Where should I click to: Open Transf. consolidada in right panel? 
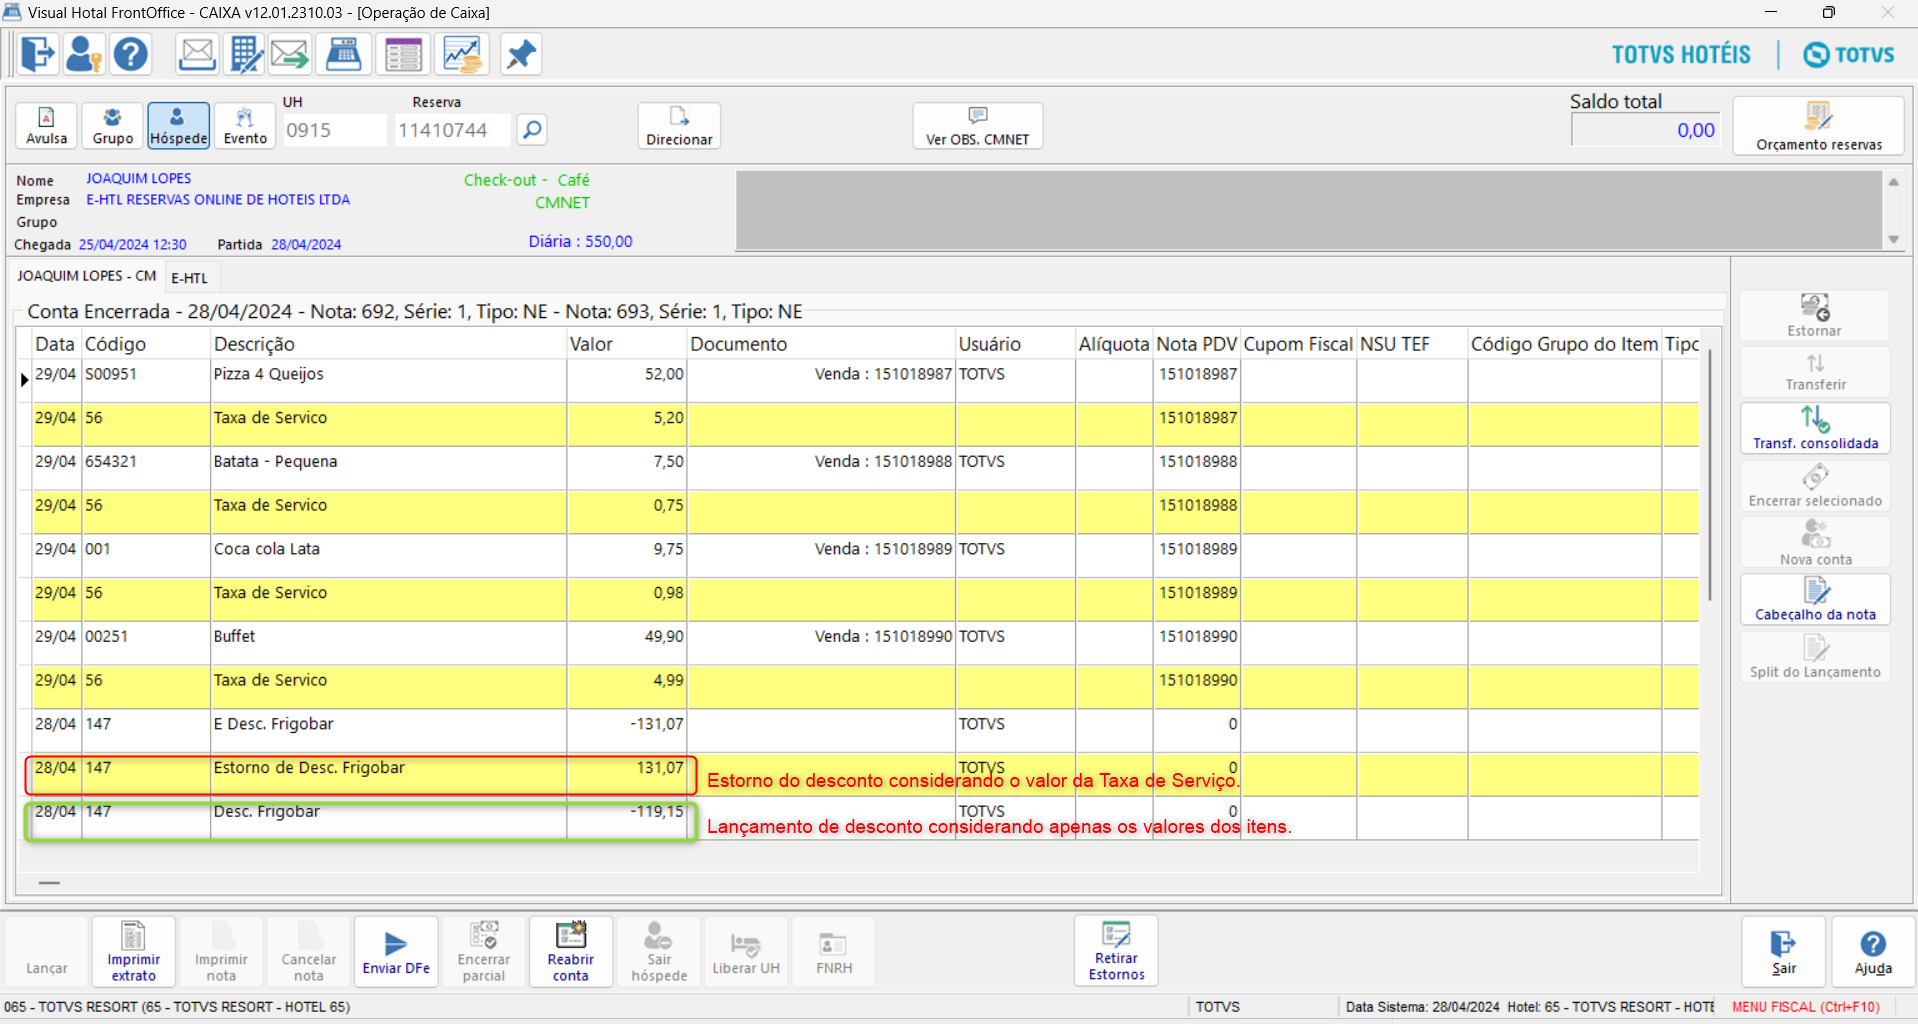tap(1814, 427)
